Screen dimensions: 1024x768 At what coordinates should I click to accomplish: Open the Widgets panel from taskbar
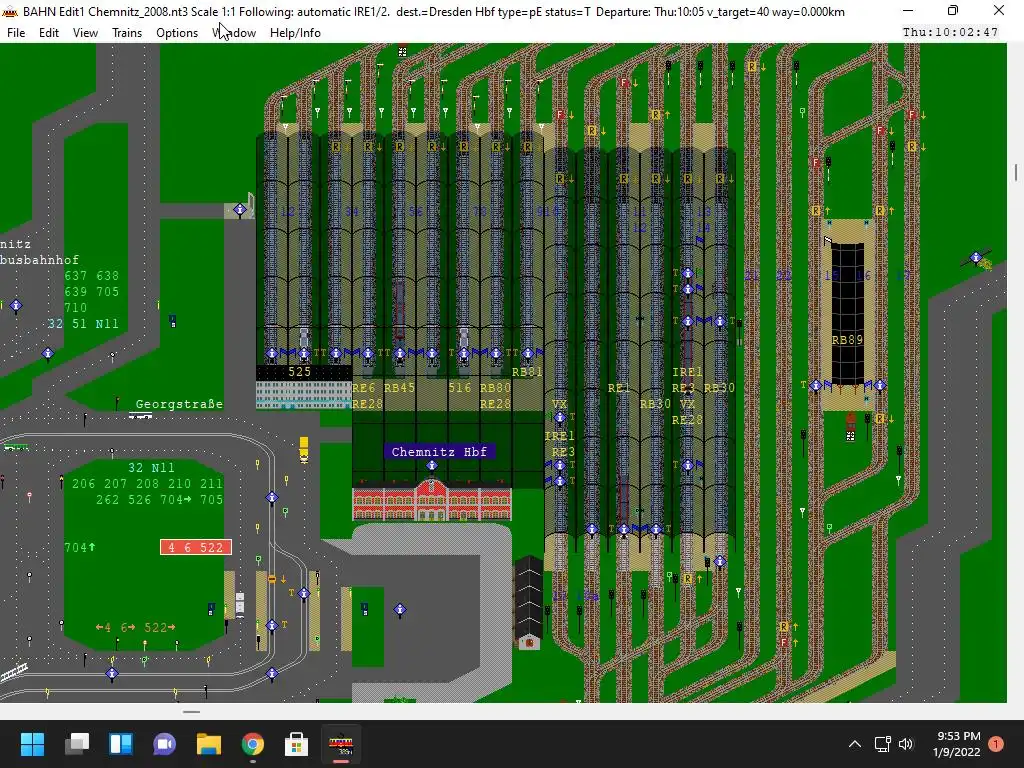coord(121,743)
